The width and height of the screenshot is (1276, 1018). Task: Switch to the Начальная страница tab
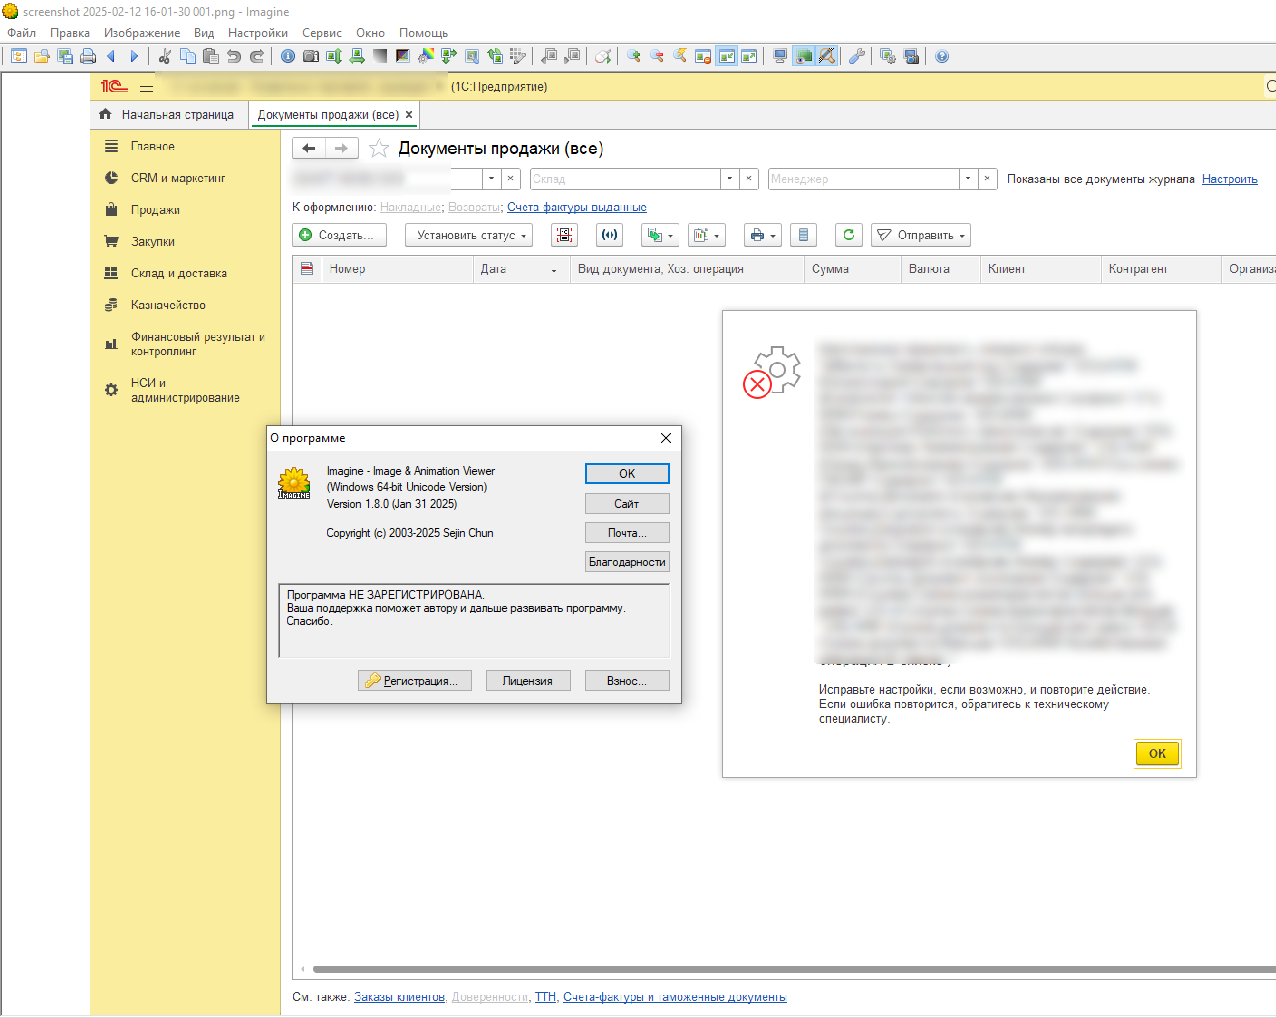168,115
